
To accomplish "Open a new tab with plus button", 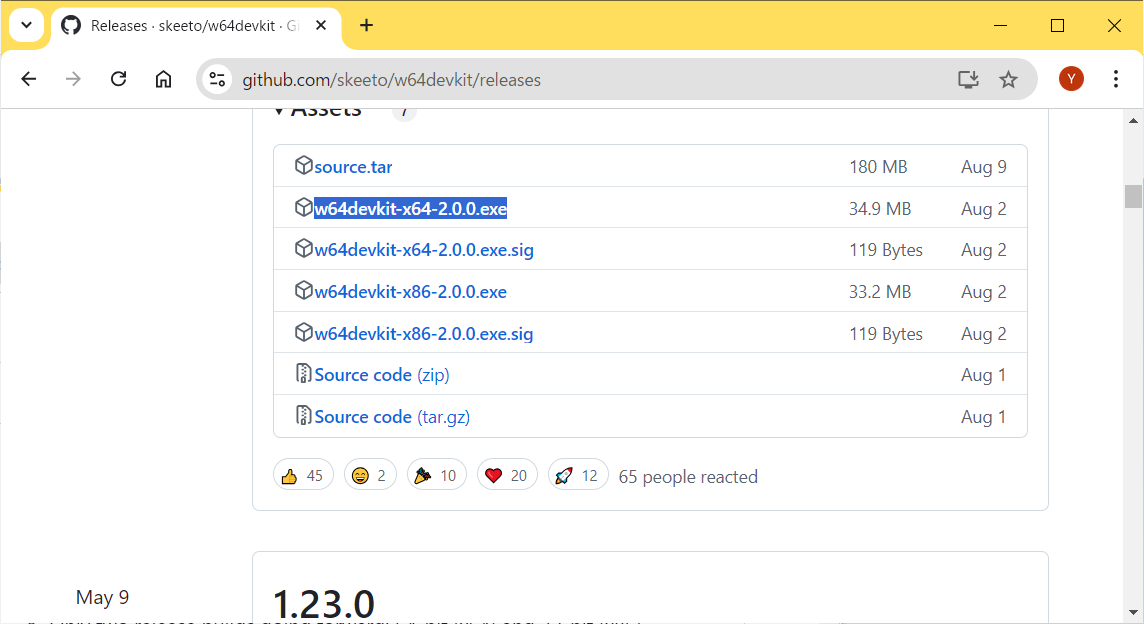I will click(366, 26).
